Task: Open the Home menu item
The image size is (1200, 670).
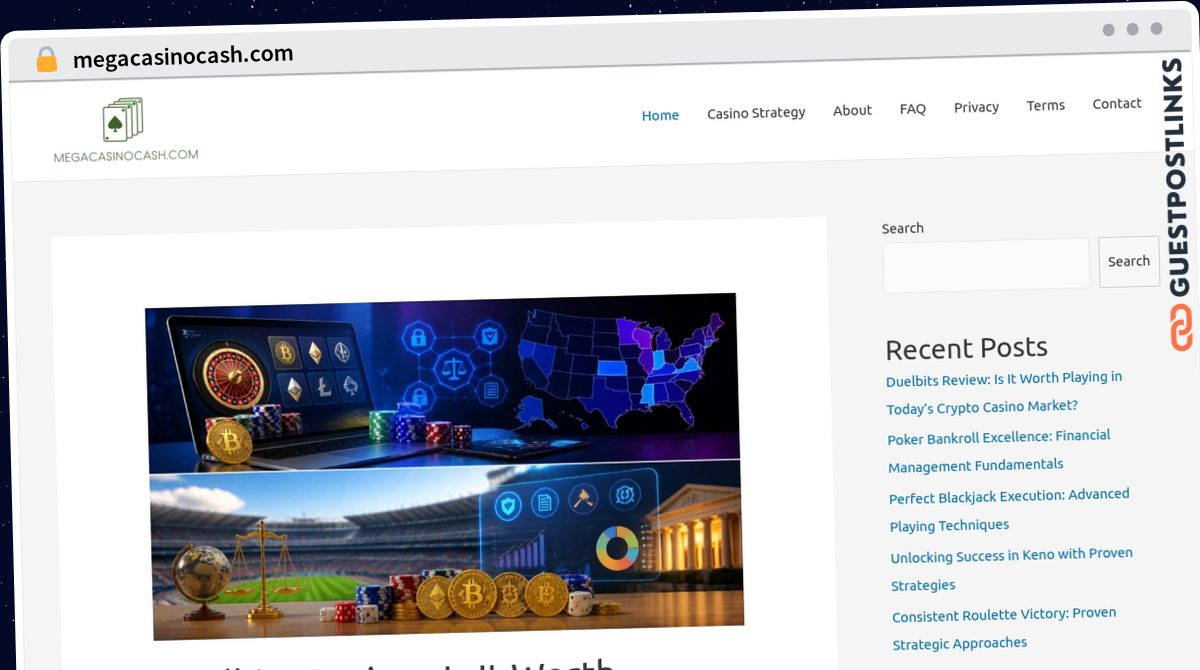Action: click(660, 115)
